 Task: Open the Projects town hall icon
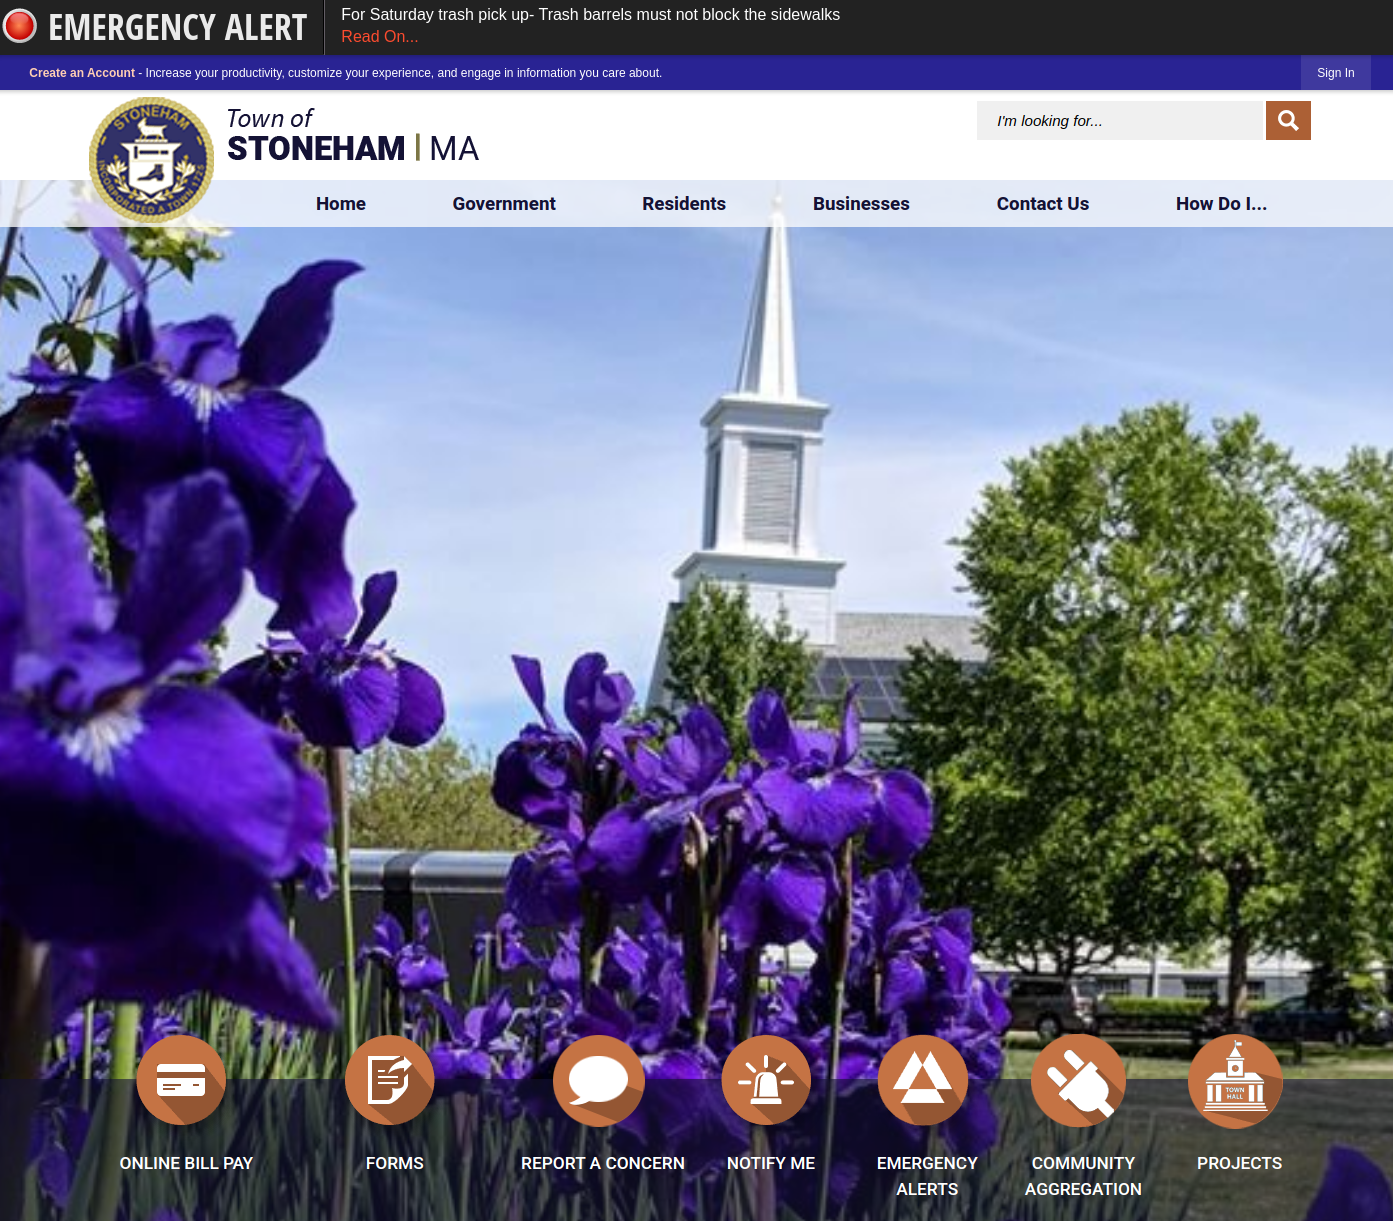pyautogui.click(x=1235, y=1080)
